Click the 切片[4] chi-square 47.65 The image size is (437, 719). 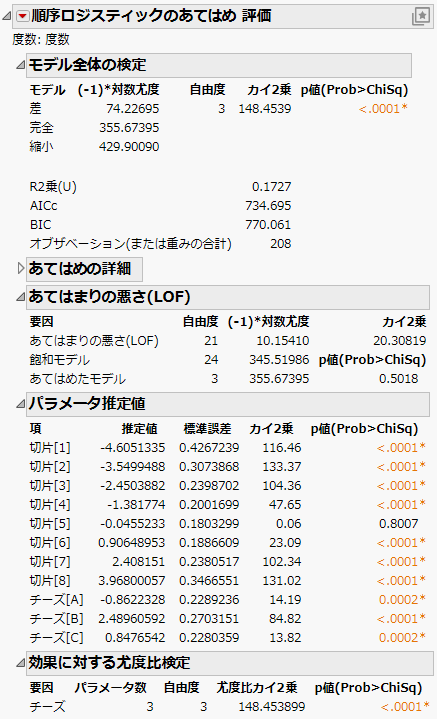(285, 505)
